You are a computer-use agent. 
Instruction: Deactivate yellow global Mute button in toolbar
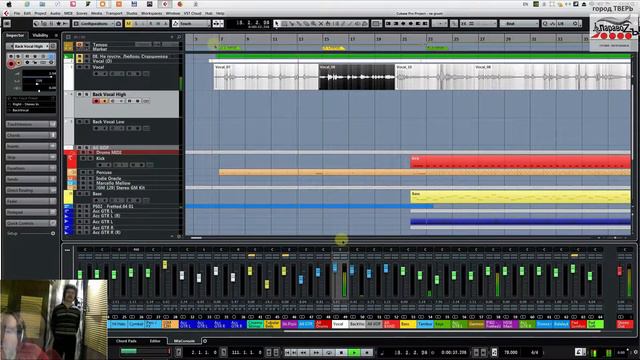(129, 24)
